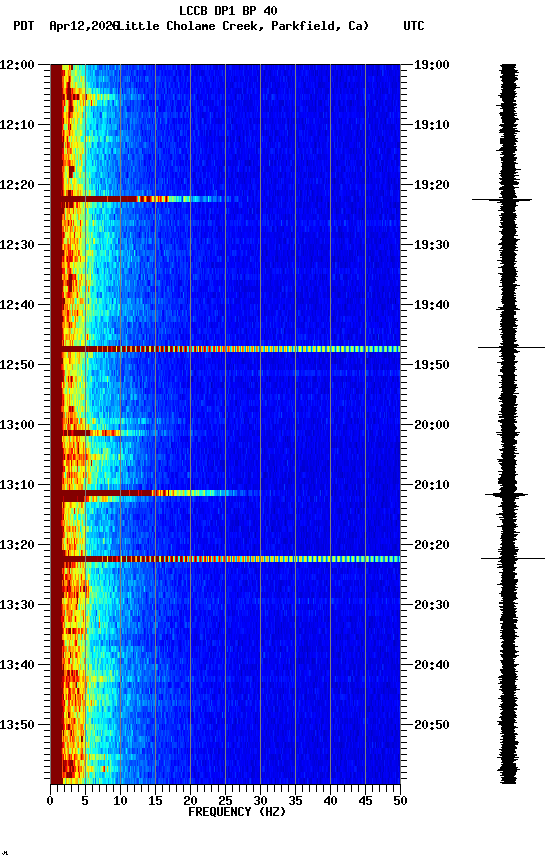552x864 pixels.
Task: Click the seismogram spike near 20:22 UTC
Action: point(513,558)
